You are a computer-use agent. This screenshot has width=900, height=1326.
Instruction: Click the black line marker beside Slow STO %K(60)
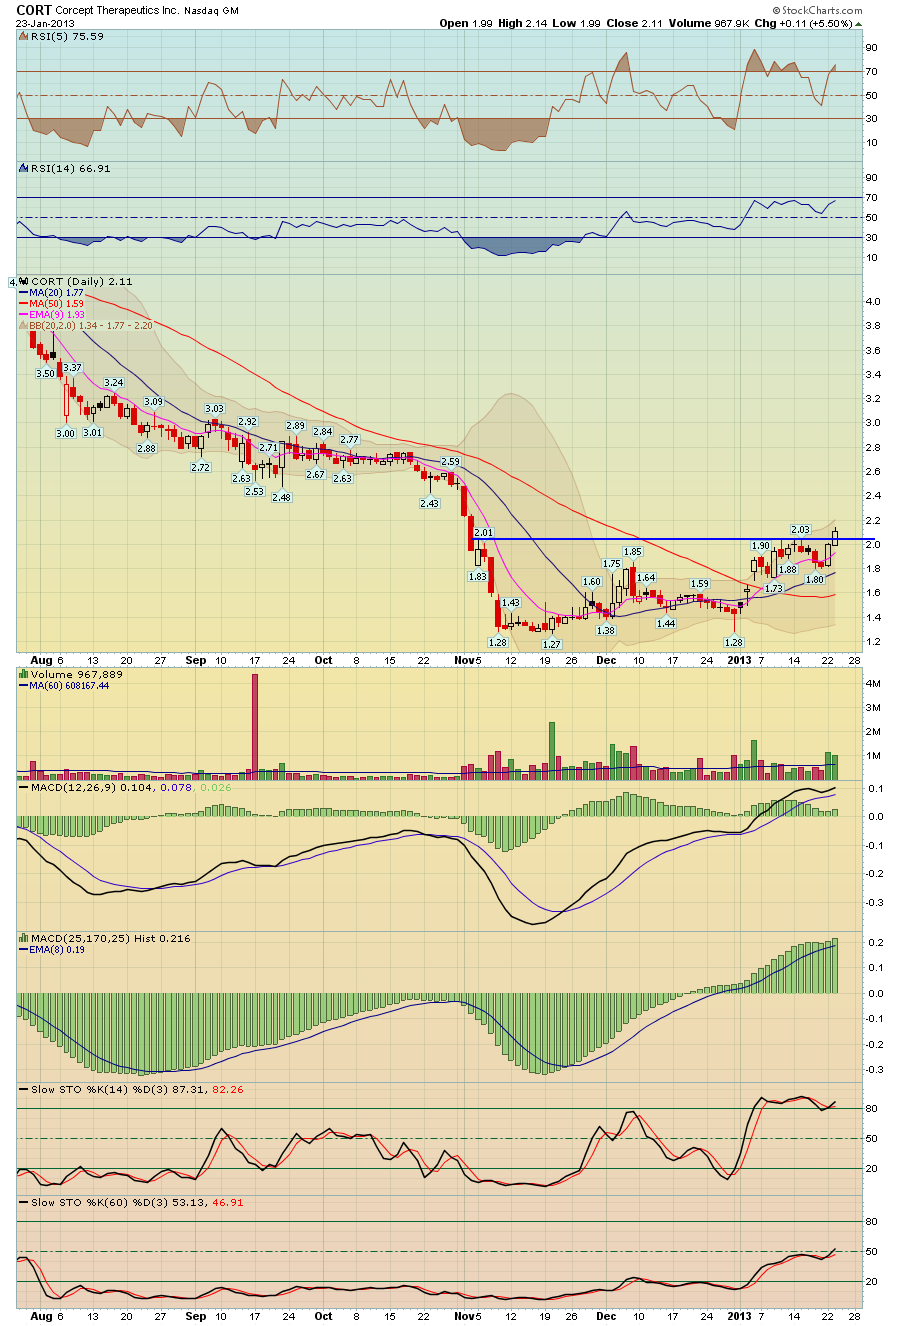[24, 1203]
